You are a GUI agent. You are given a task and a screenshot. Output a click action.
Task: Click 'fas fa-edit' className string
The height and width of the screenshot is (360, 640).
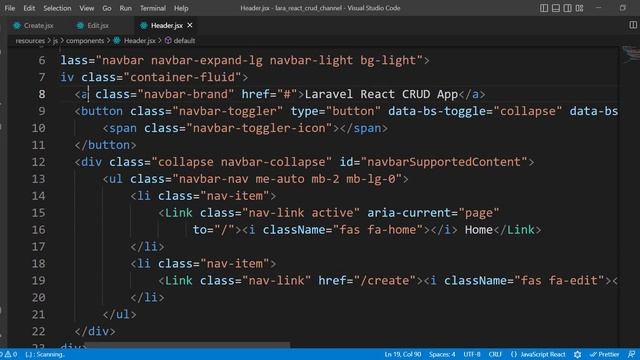(x=562, y=280)
